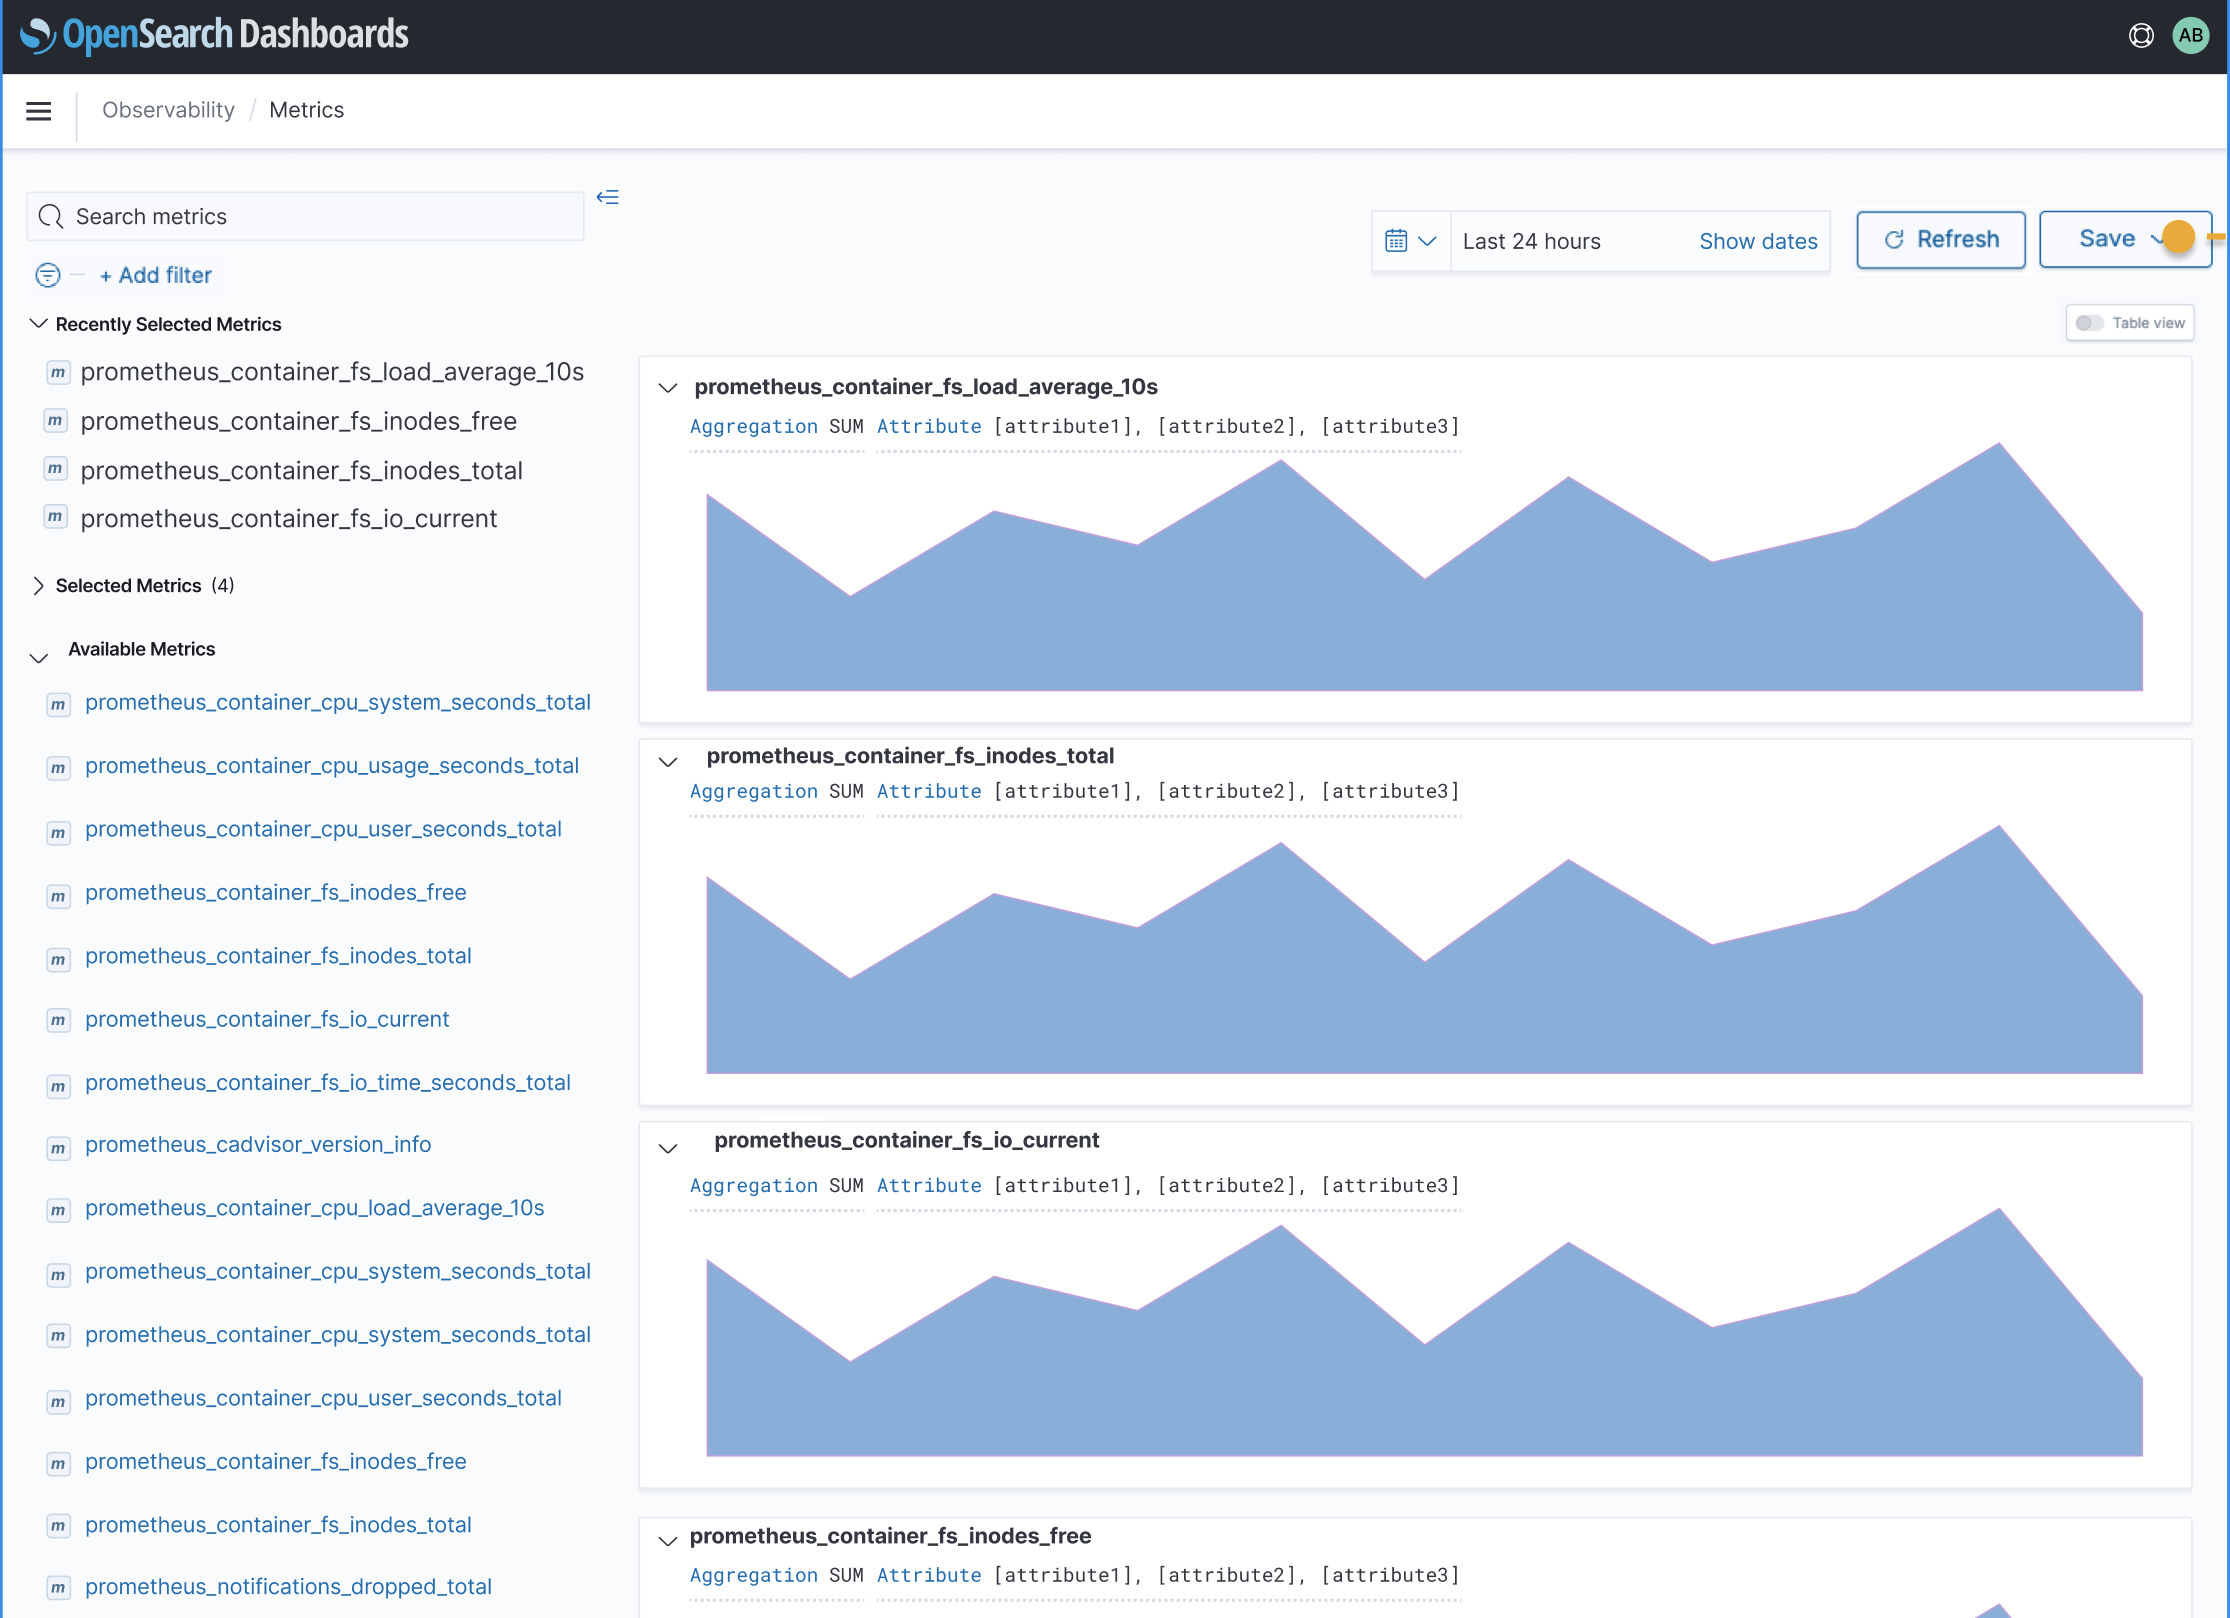
Task: Click the AB user avatar
Action: click(2191, 34)
